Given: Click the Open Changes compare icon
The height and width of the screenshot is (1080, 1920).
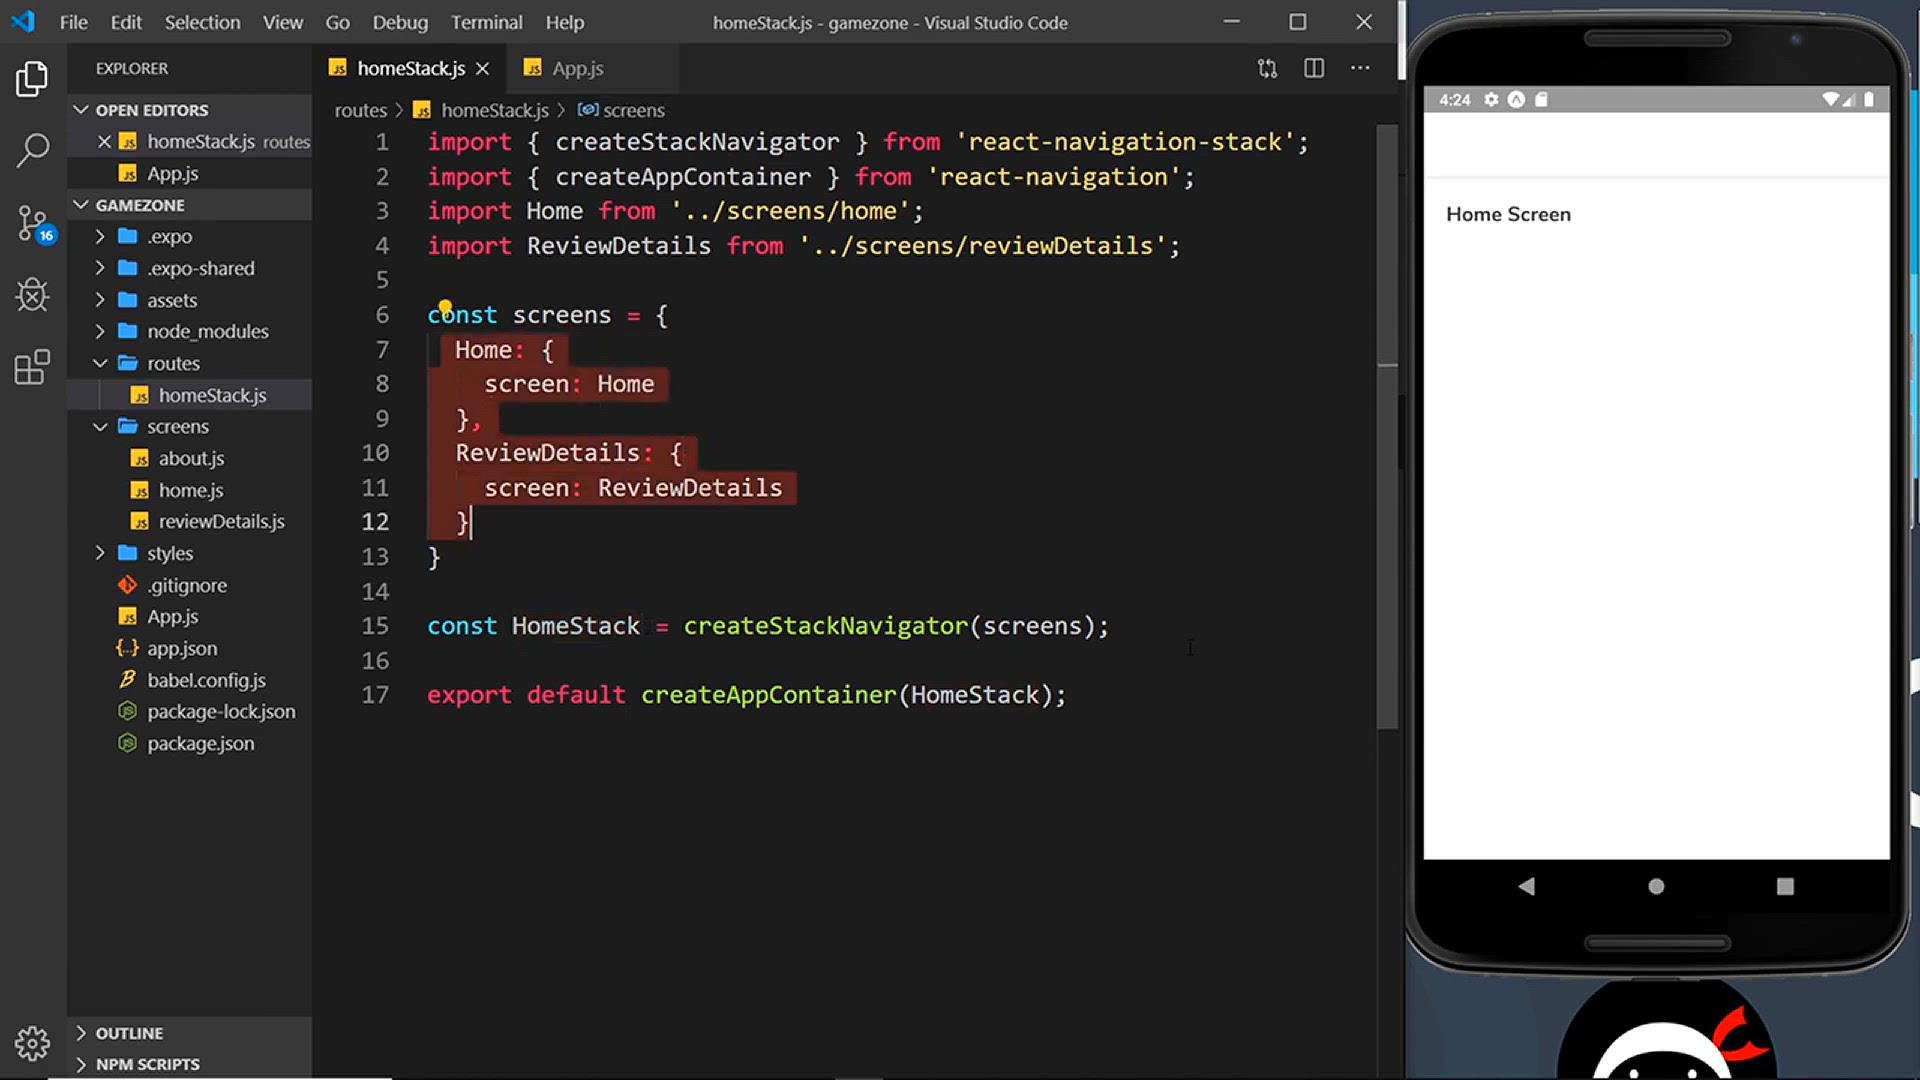Looking at the screenshot, I should (x=1267, y=68).
